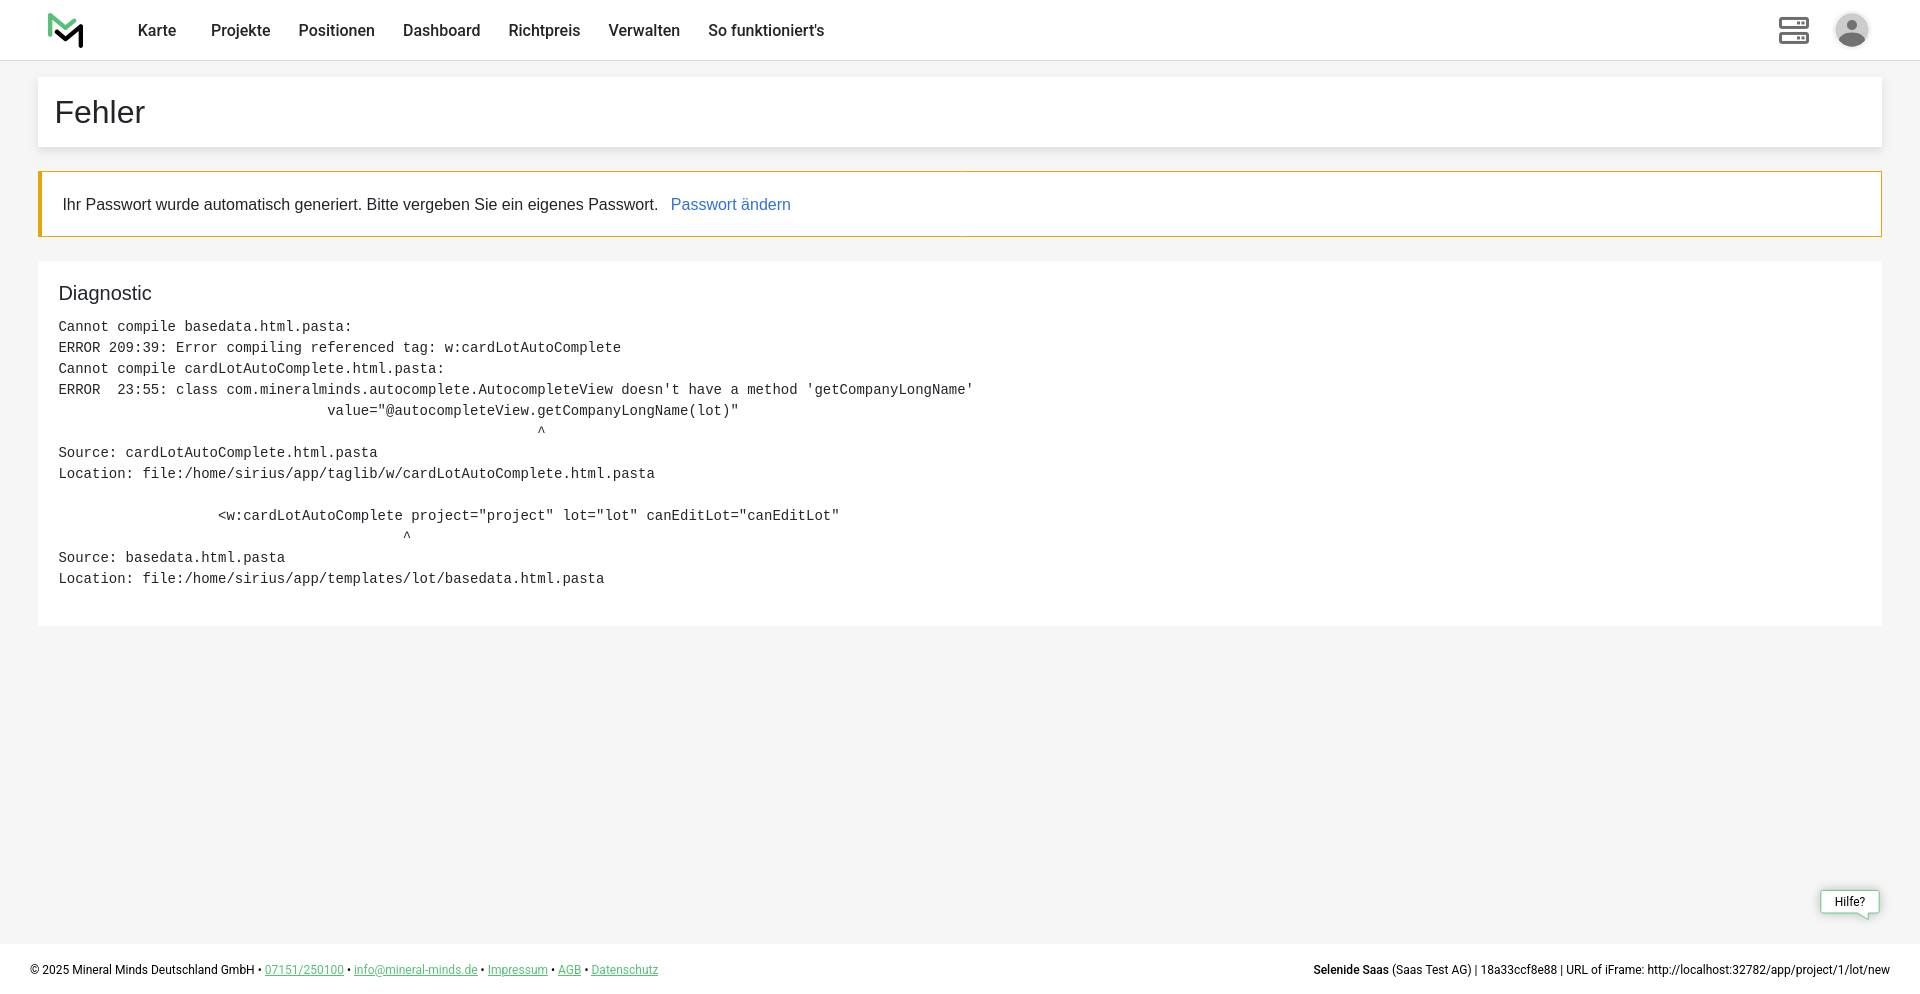This screenshot has width=1920, height=994.
Task: Open the Karte menu item
Action: (157, 31)
